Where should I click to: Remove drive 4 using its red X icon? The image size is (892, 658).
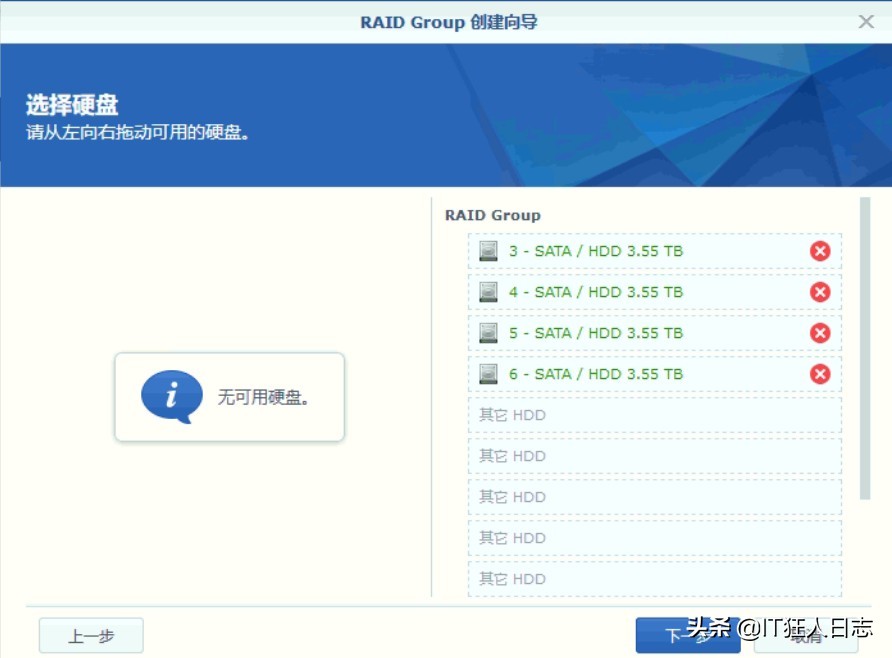820,292
